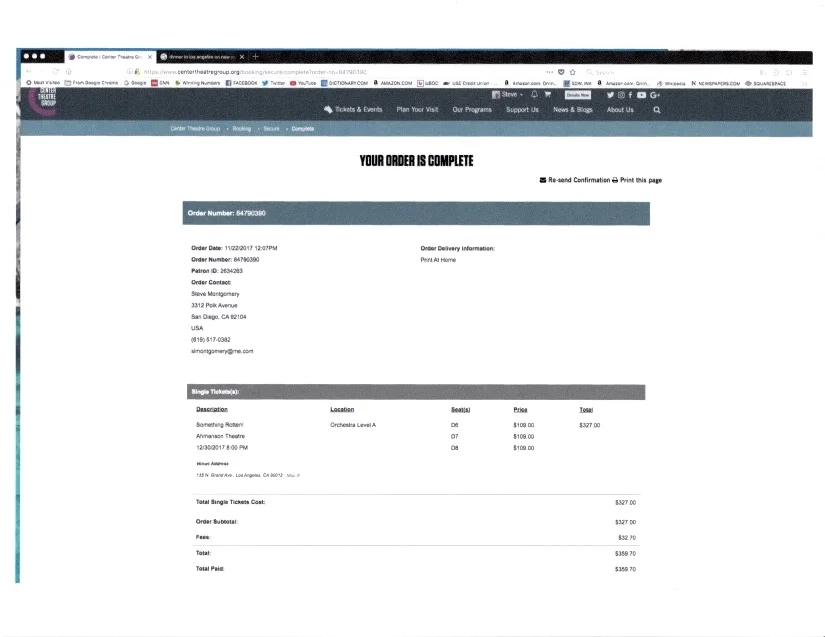Click the browser URL address field

pyautogui.click(x=337, y=72)
